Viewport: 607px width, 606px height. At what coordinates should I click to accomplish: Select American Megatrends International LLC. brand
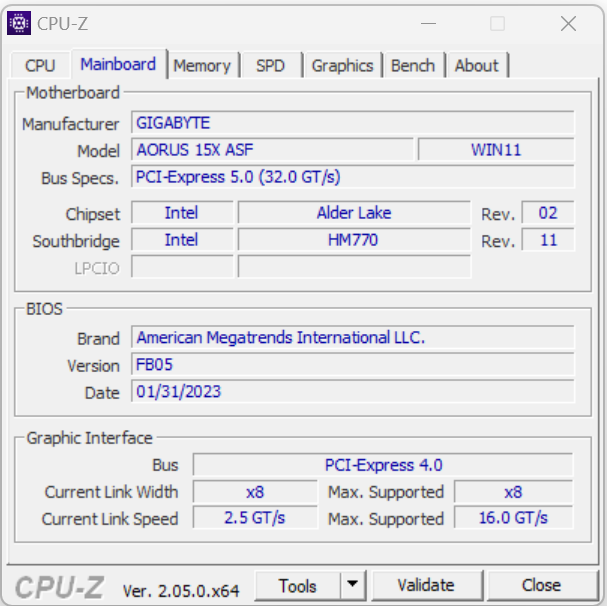point(353,337)
